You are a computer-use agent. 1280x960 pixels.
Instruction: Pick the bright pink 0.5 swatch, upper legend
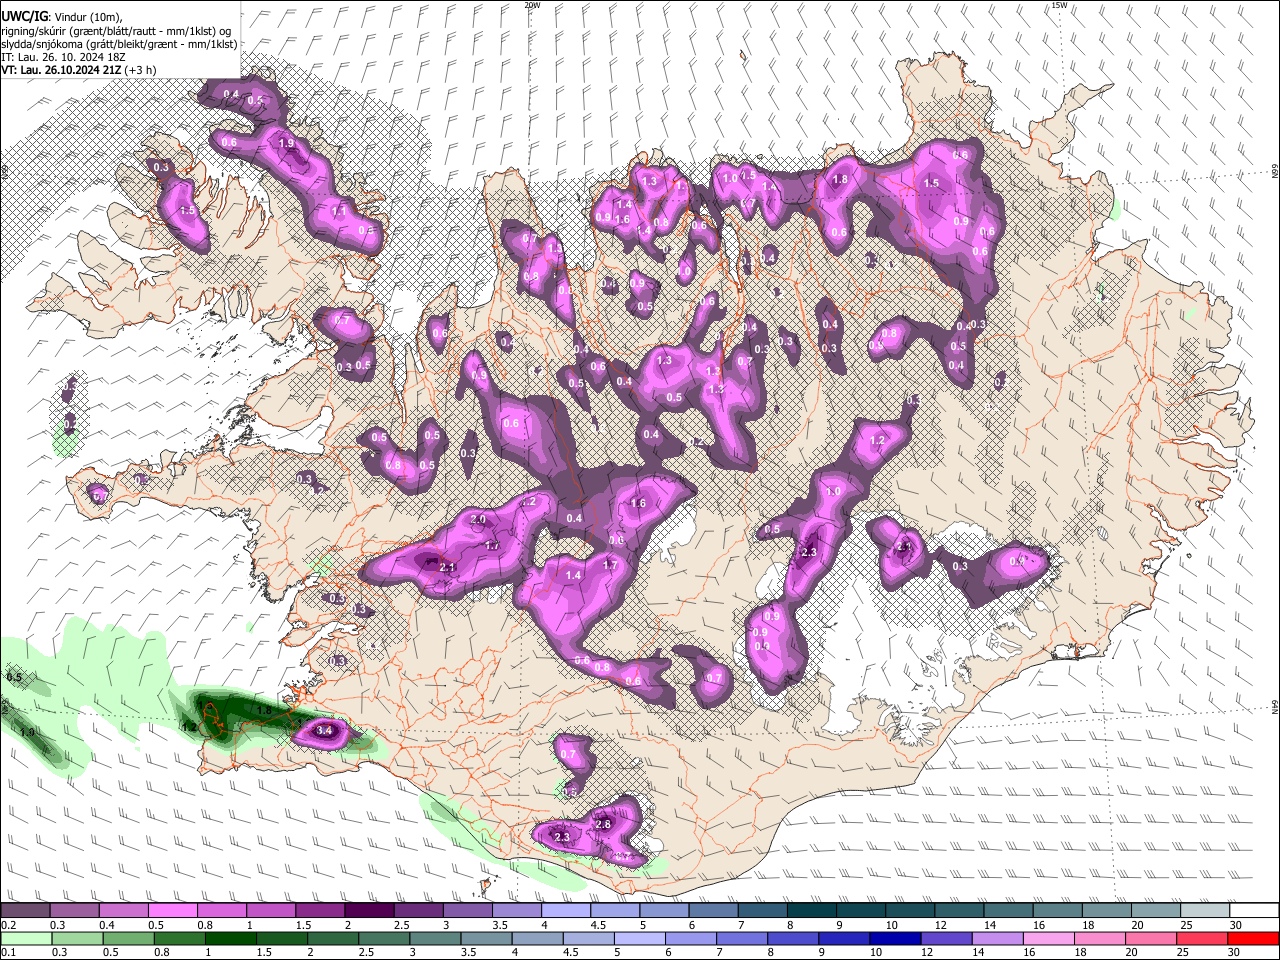172,911
